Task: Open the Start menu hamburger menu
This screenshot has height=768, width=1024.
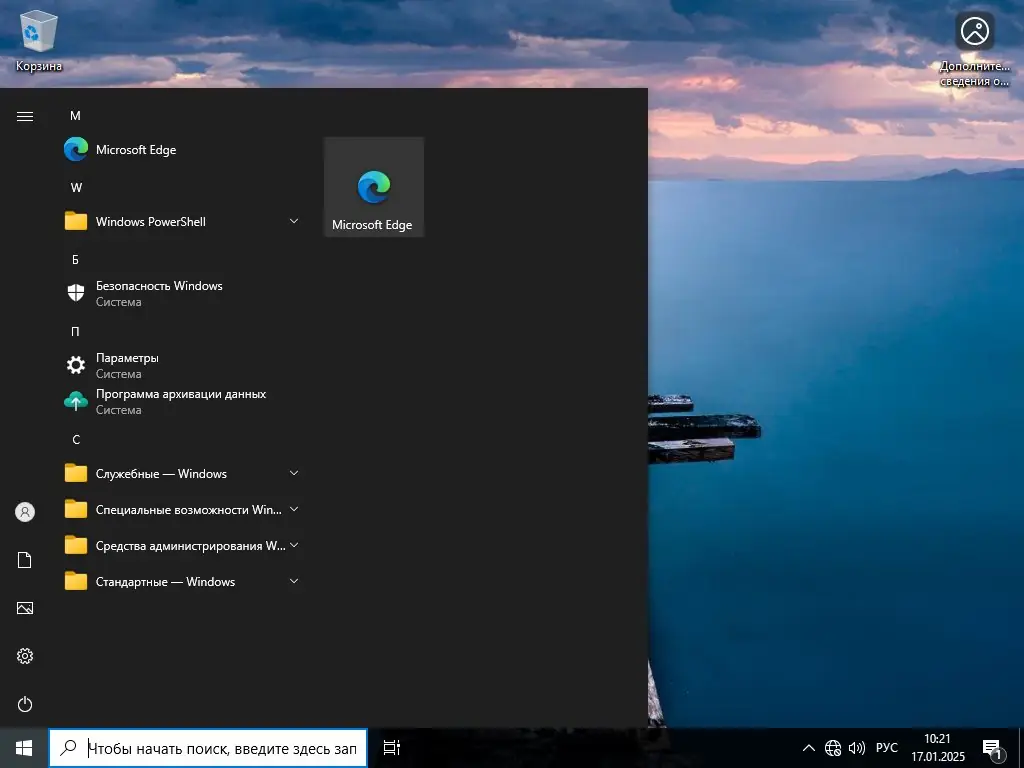Action: click(x=24, y=115)
